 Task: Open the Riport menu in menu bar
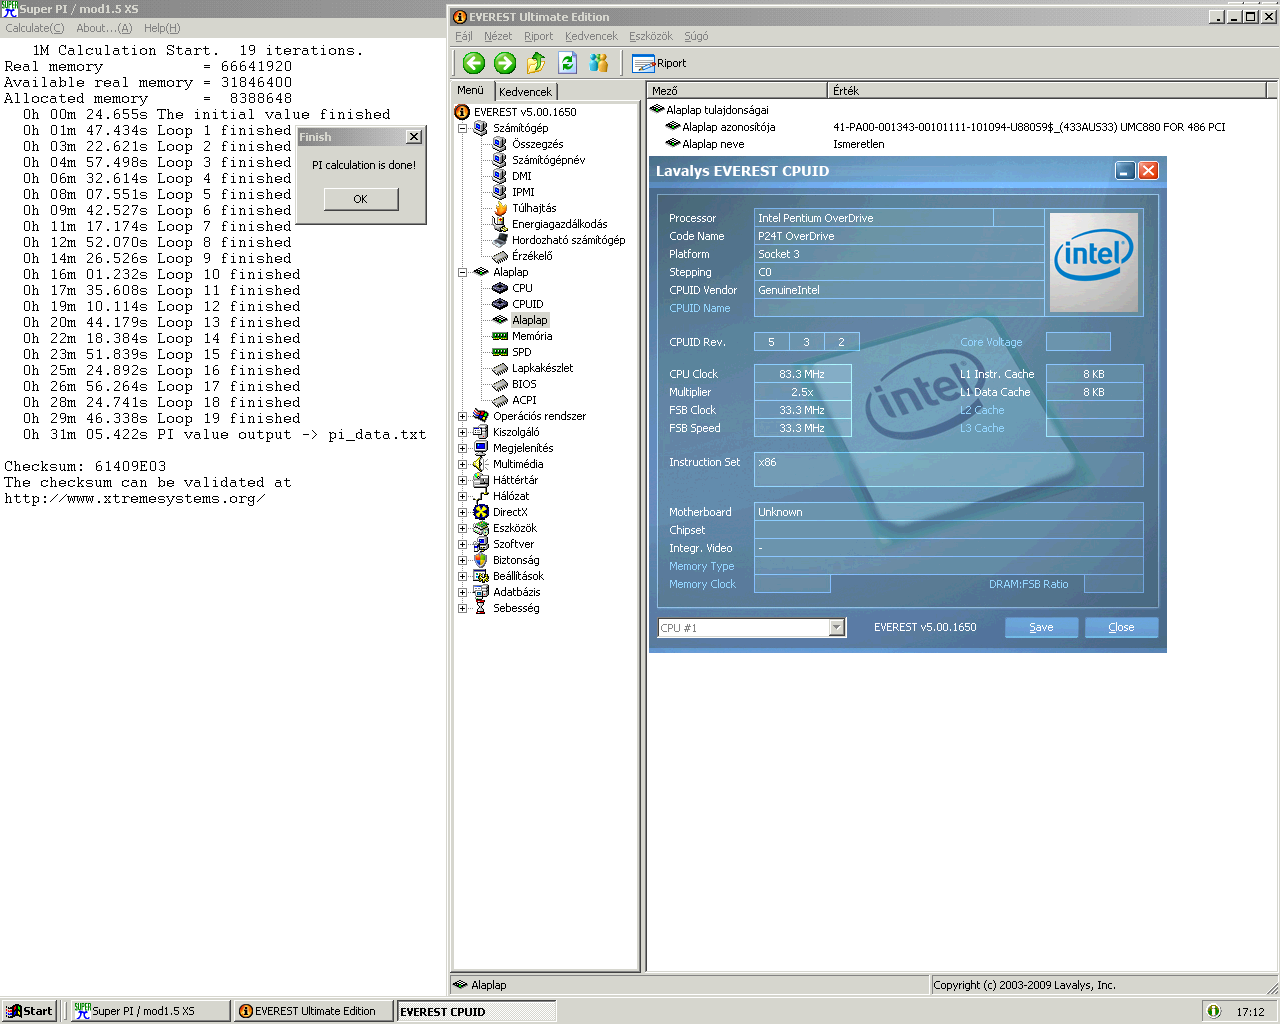click(538, 36)
